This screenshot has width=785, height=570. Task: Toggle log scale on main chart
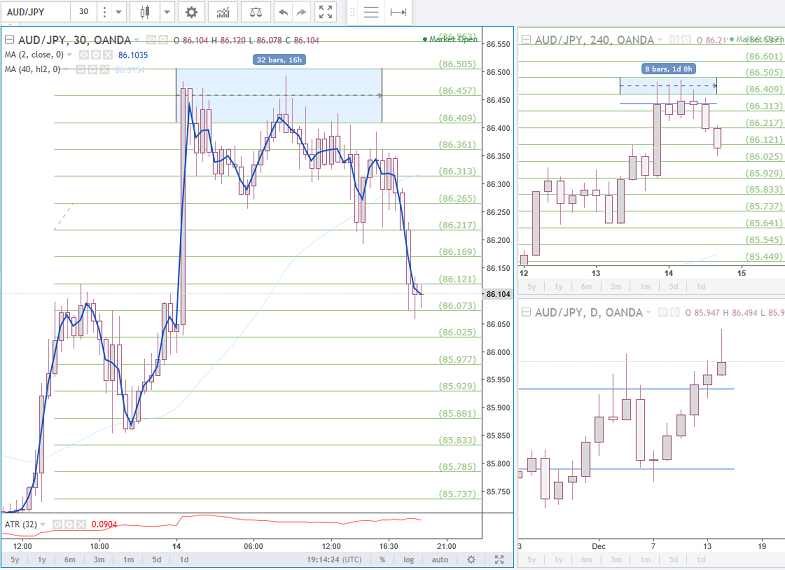[x=409, y=559]
